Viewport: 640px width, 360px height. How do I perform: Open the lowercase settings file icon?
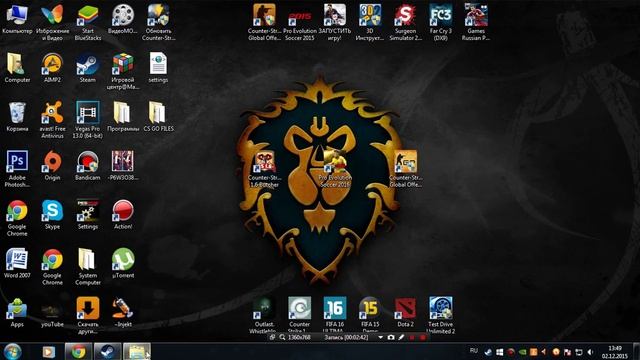(158, 68)
